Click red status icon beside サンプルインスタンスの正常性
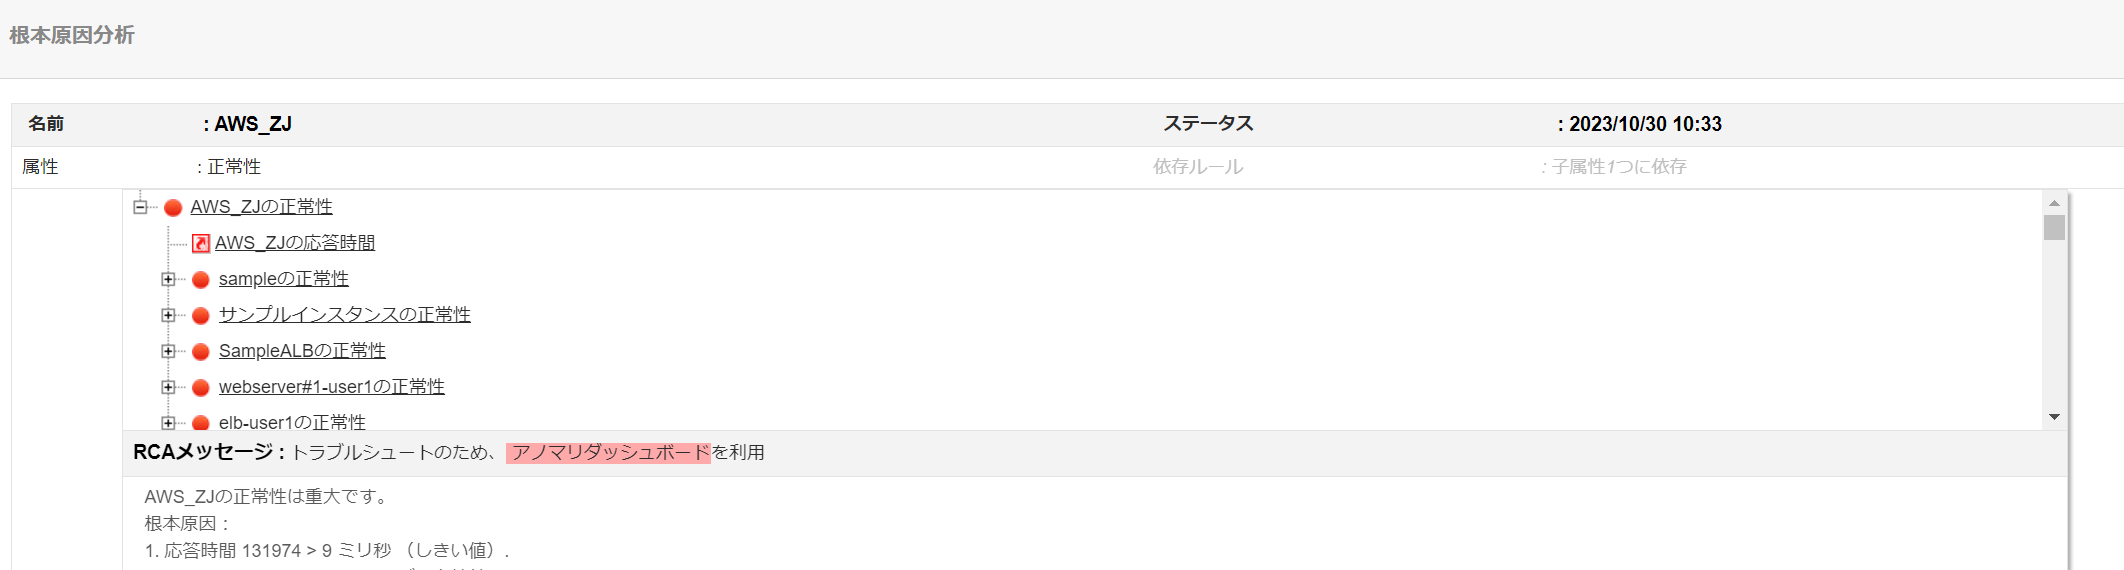This screenshot has height=570, width=2124. tap(201, 316)
